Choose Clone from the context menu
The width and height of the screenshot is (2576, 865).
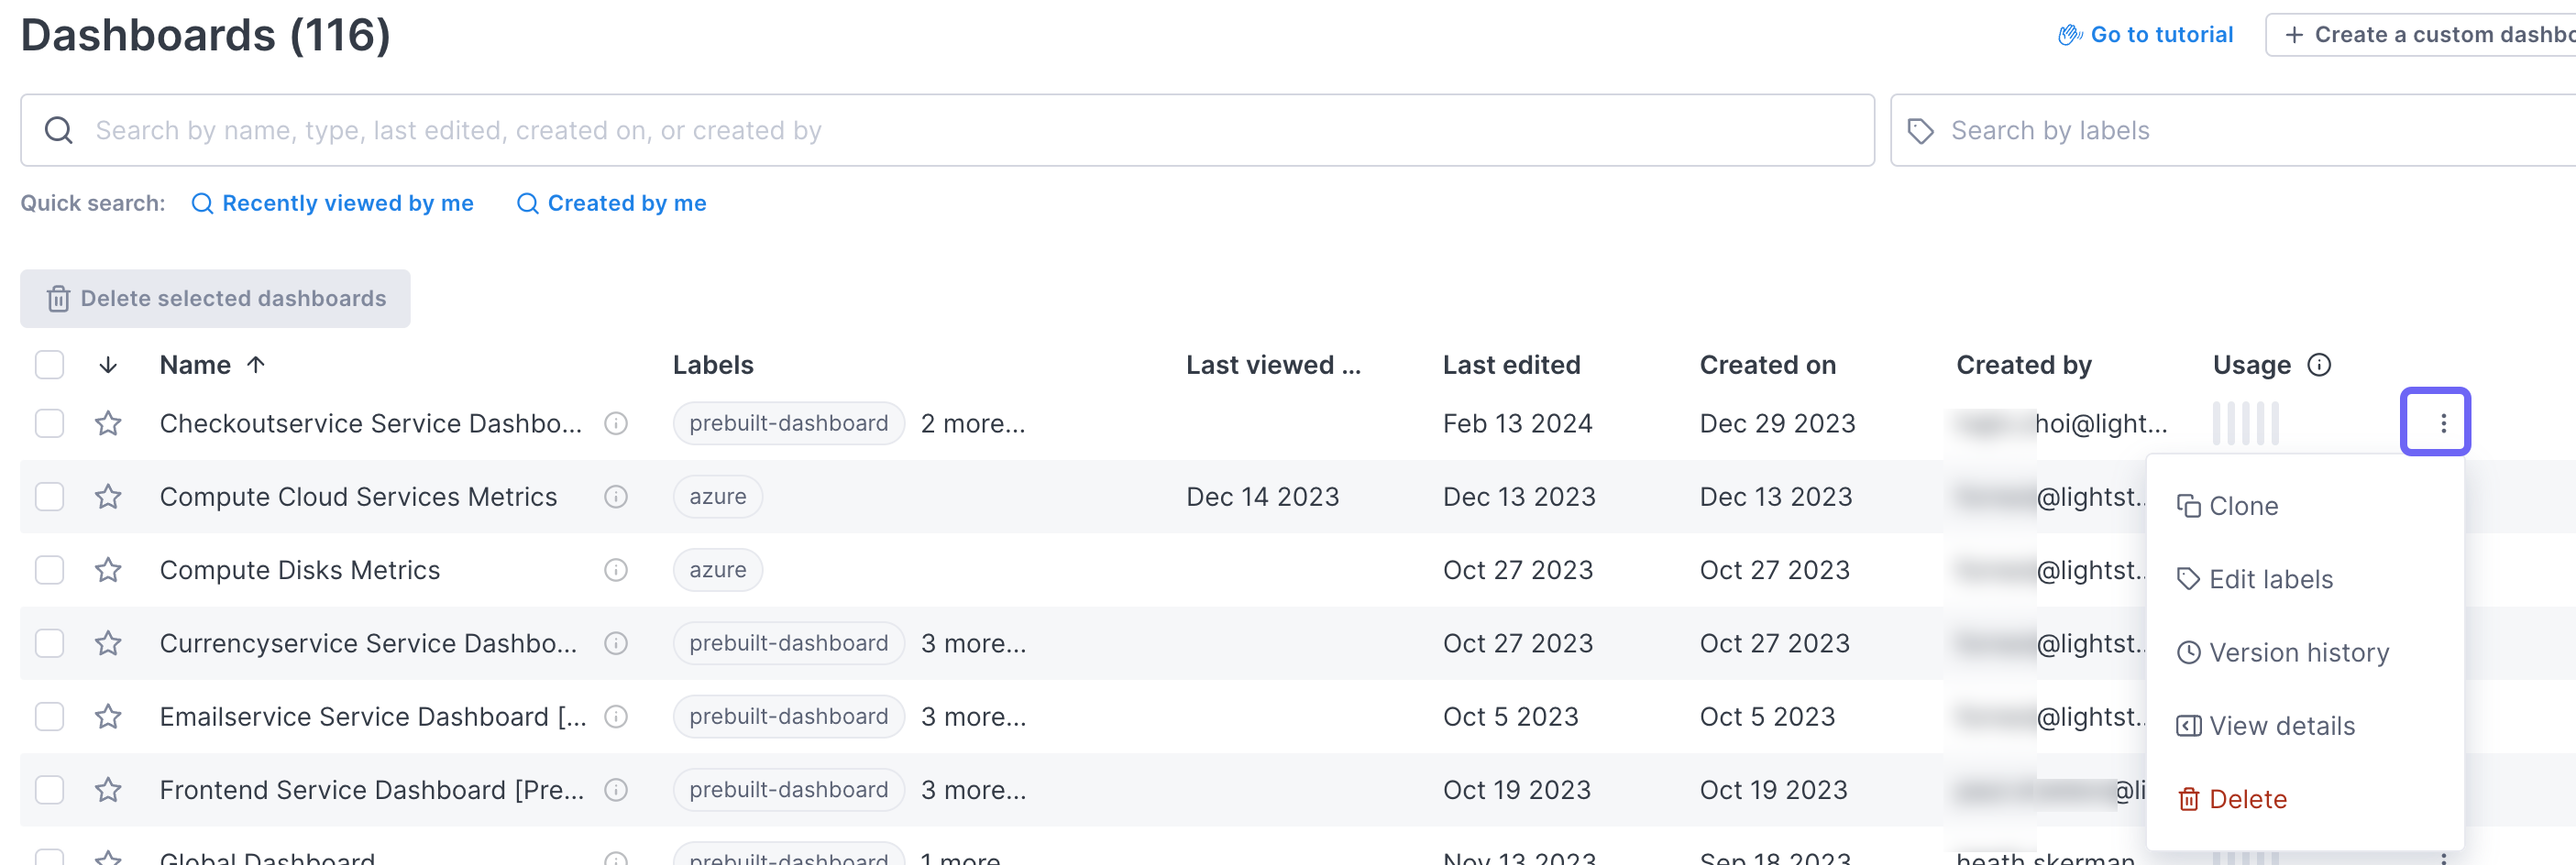tap(2242, 506)
